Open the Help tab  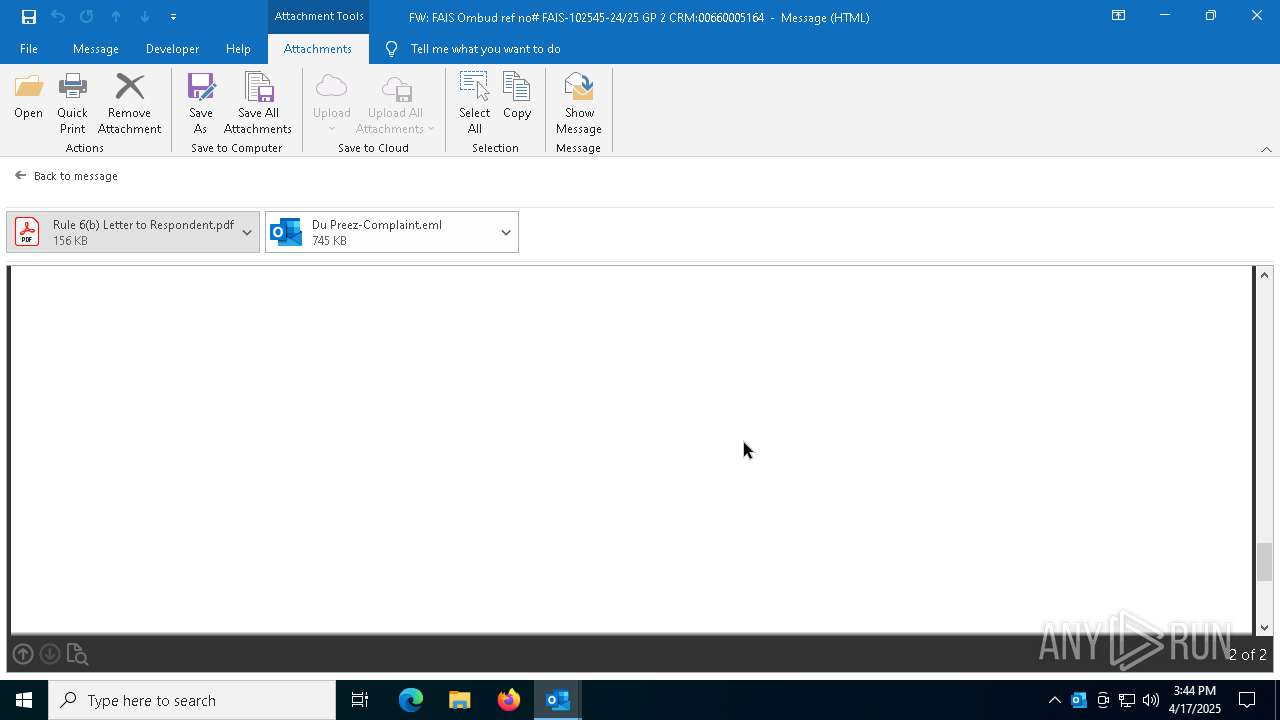click(x=238, y=49)
